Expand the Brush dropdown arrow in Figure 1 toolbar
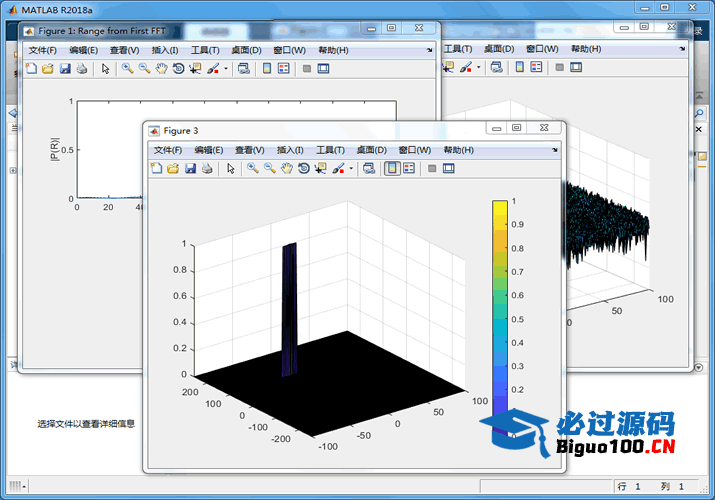This screenshot has height=500, width=715. [226, 69]
